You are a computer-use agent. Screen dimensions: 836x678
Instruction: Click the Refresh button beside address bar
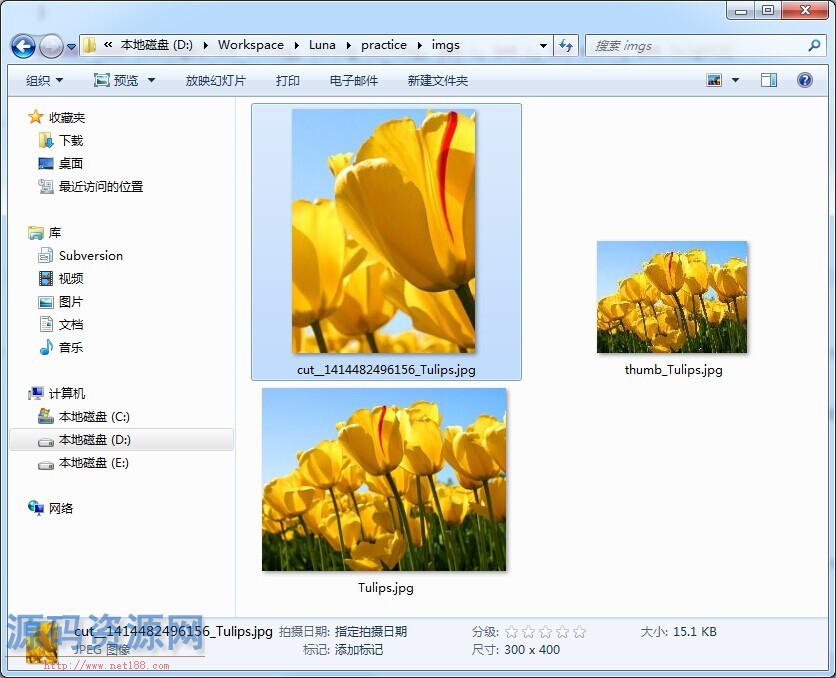(x=566, y=45)
